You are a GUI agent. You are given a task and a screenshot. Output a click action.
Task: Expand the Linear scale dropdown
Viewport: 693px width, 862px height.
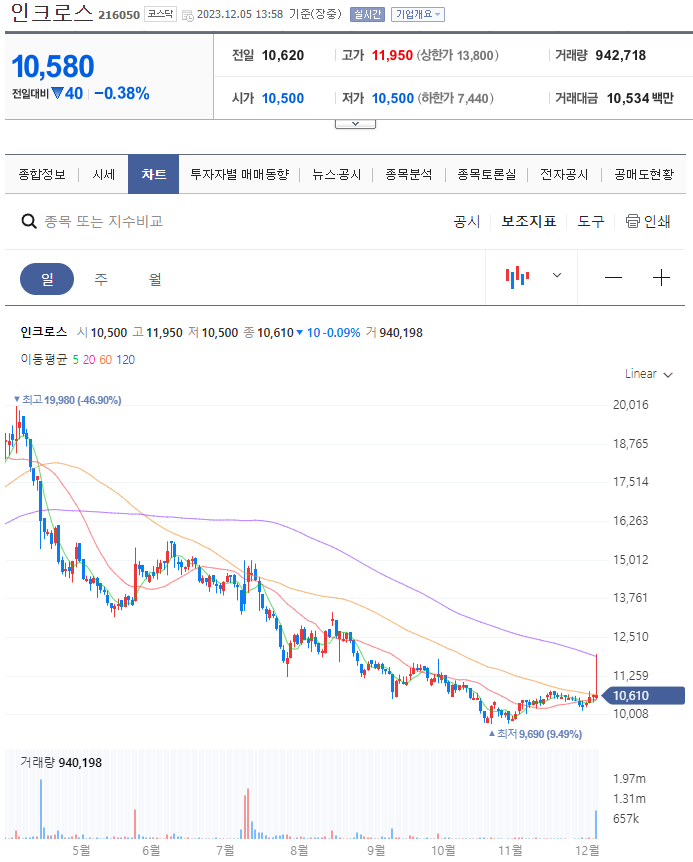(x=649, y=374)
